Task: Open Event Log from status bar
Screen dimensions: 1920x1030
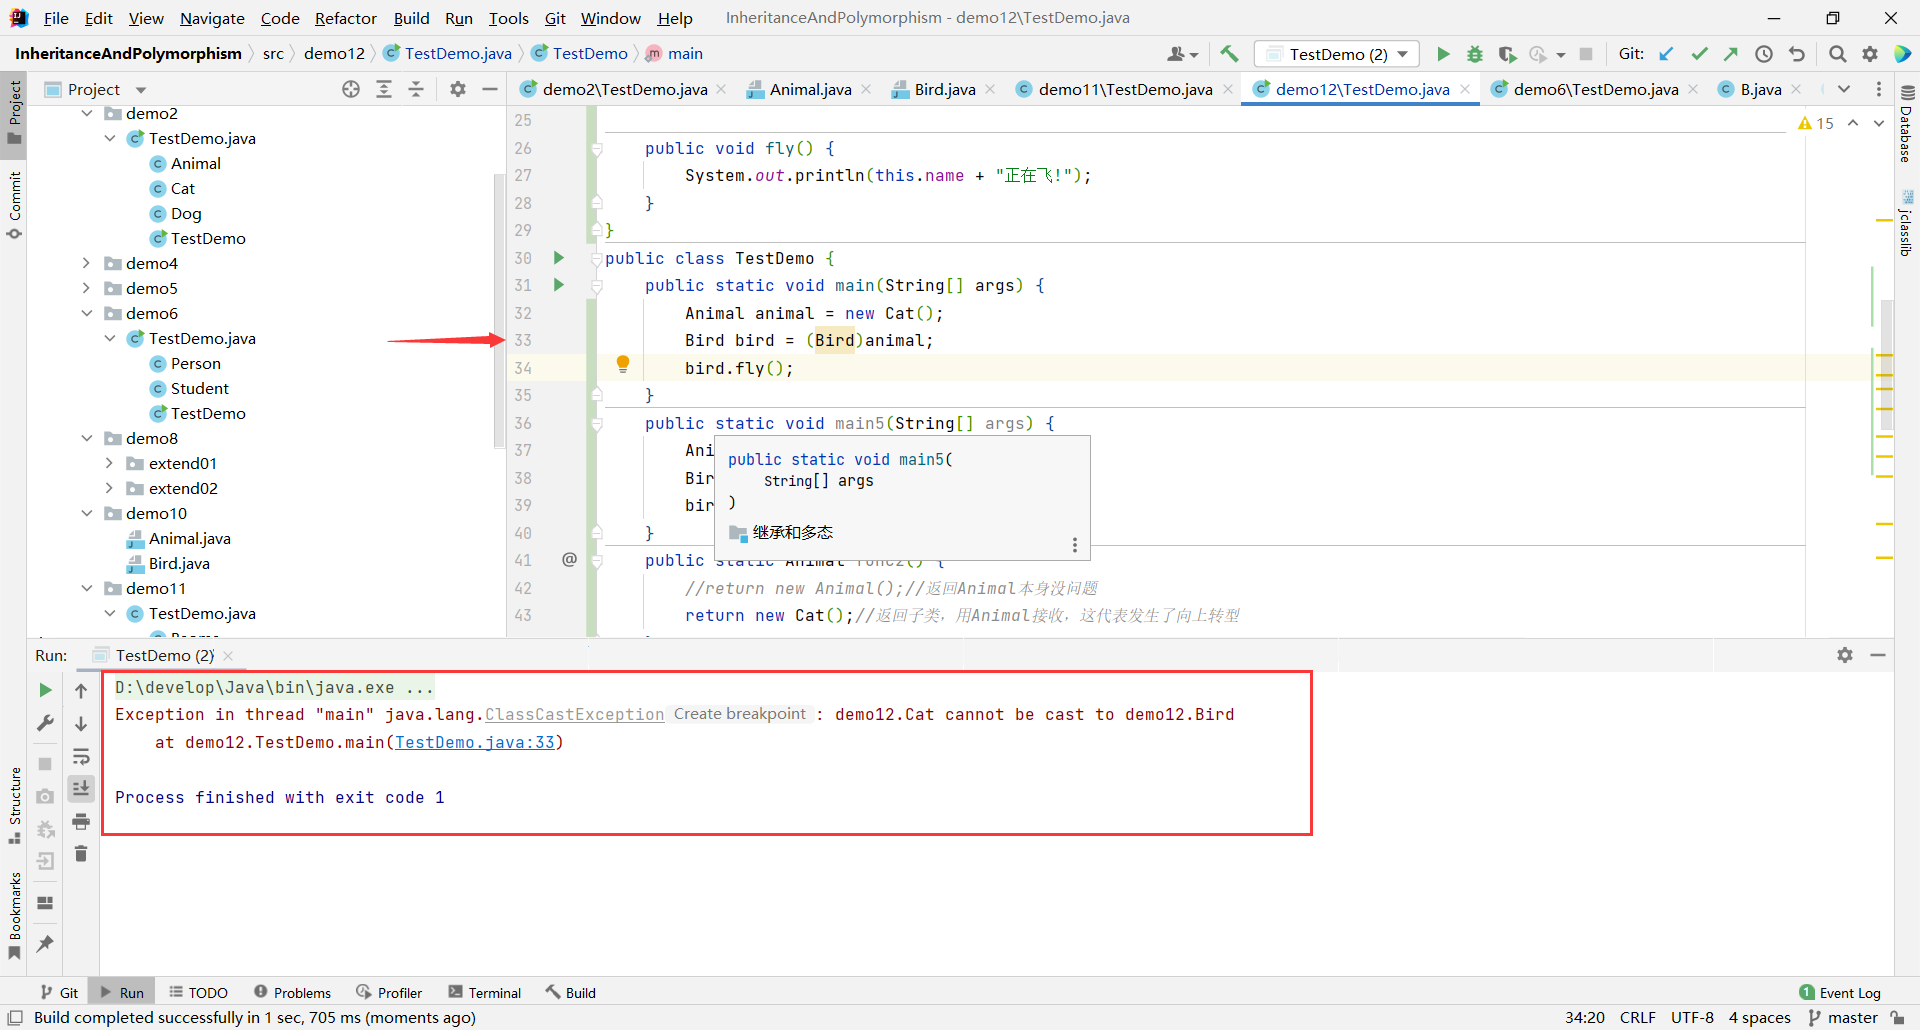Action: 1839,992
